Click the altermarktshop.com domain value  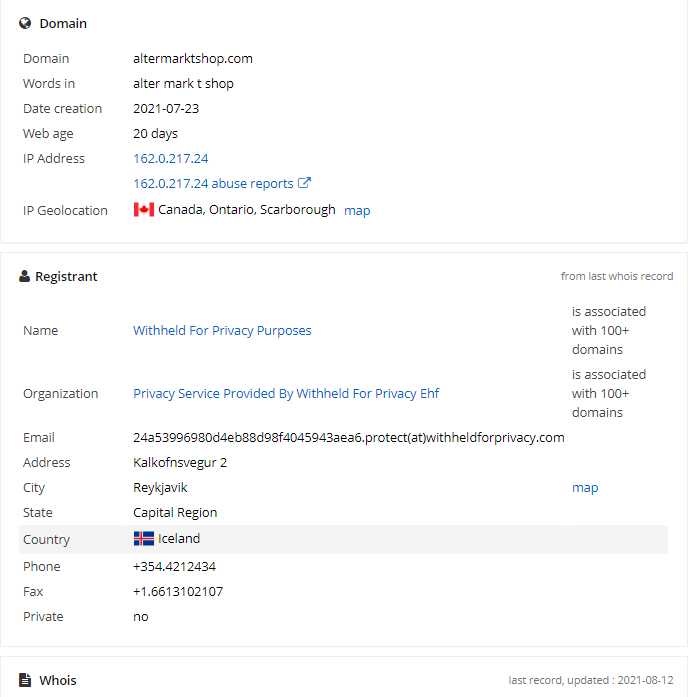(193, 58)
